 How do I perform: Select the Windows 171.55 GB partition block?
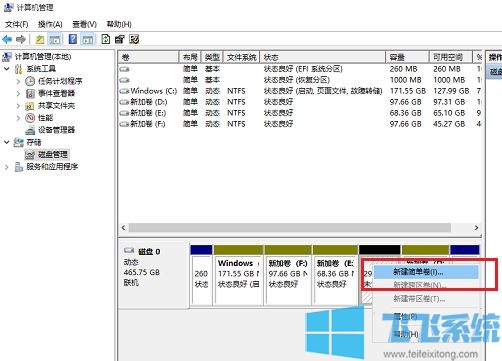pos(238,279)
